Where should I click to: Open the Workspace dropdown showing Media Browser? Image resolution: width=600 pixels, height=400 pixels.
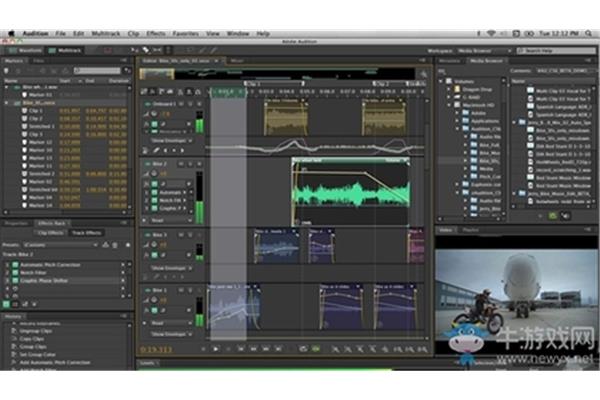point(484,51)
